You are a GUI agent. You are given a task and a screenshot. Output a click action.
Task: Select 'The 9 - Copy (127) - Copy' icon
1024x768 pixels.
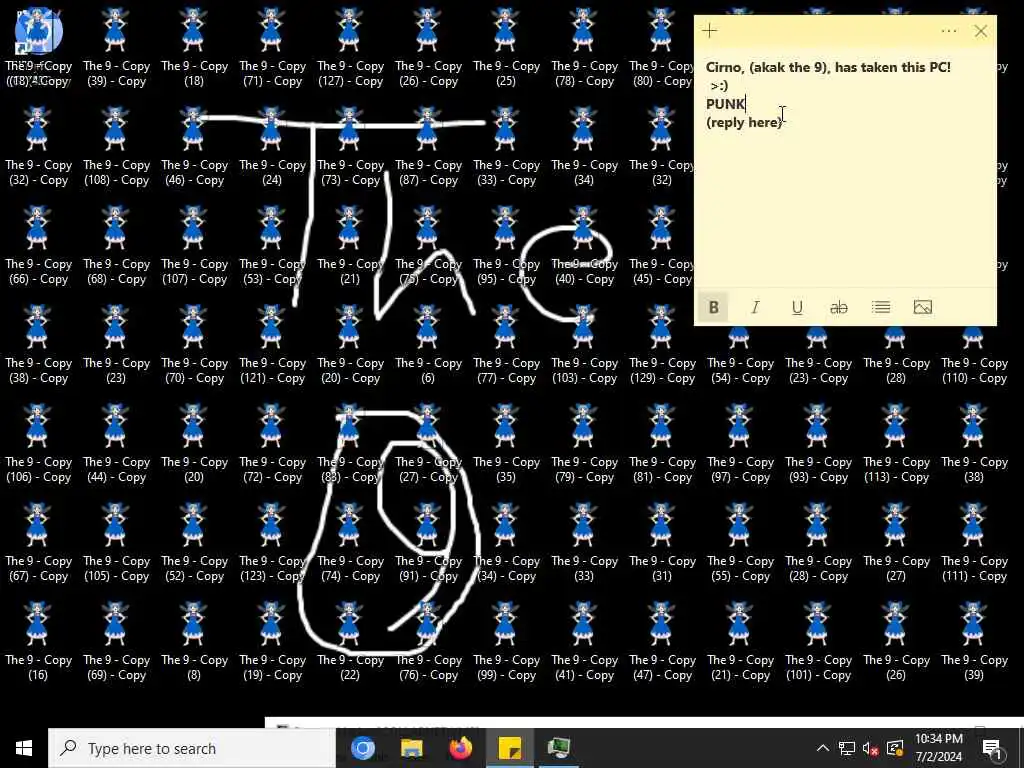[x=350, y=47]
